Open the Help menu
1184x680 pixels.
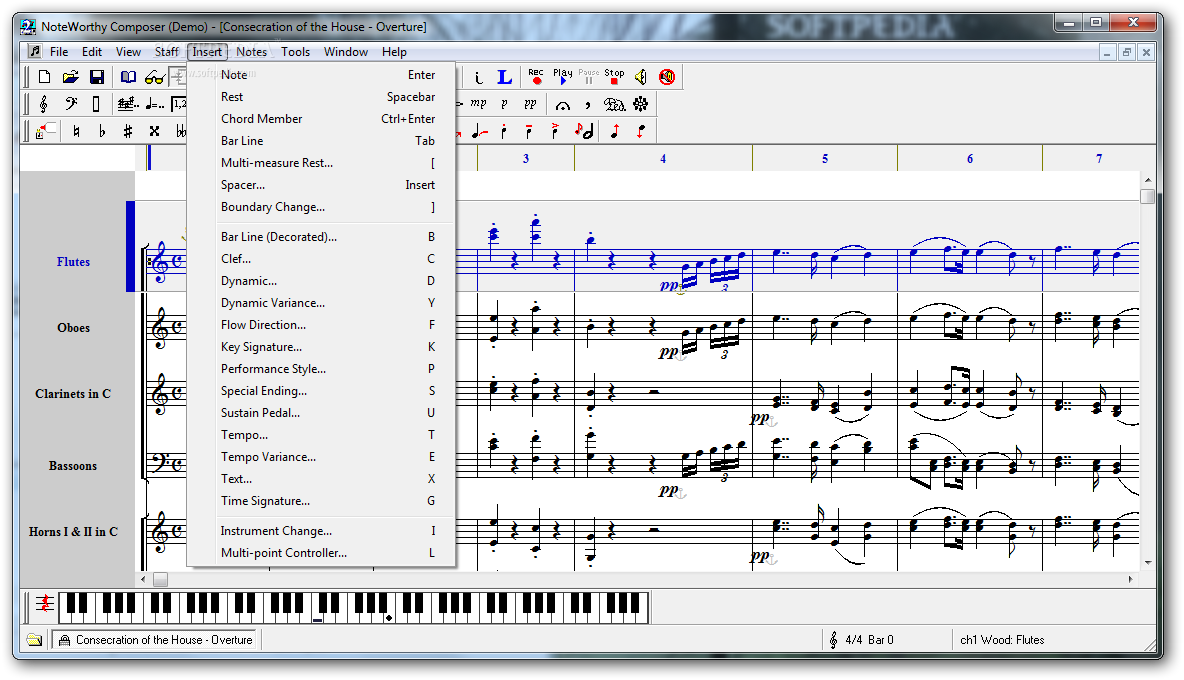[394, 51]
